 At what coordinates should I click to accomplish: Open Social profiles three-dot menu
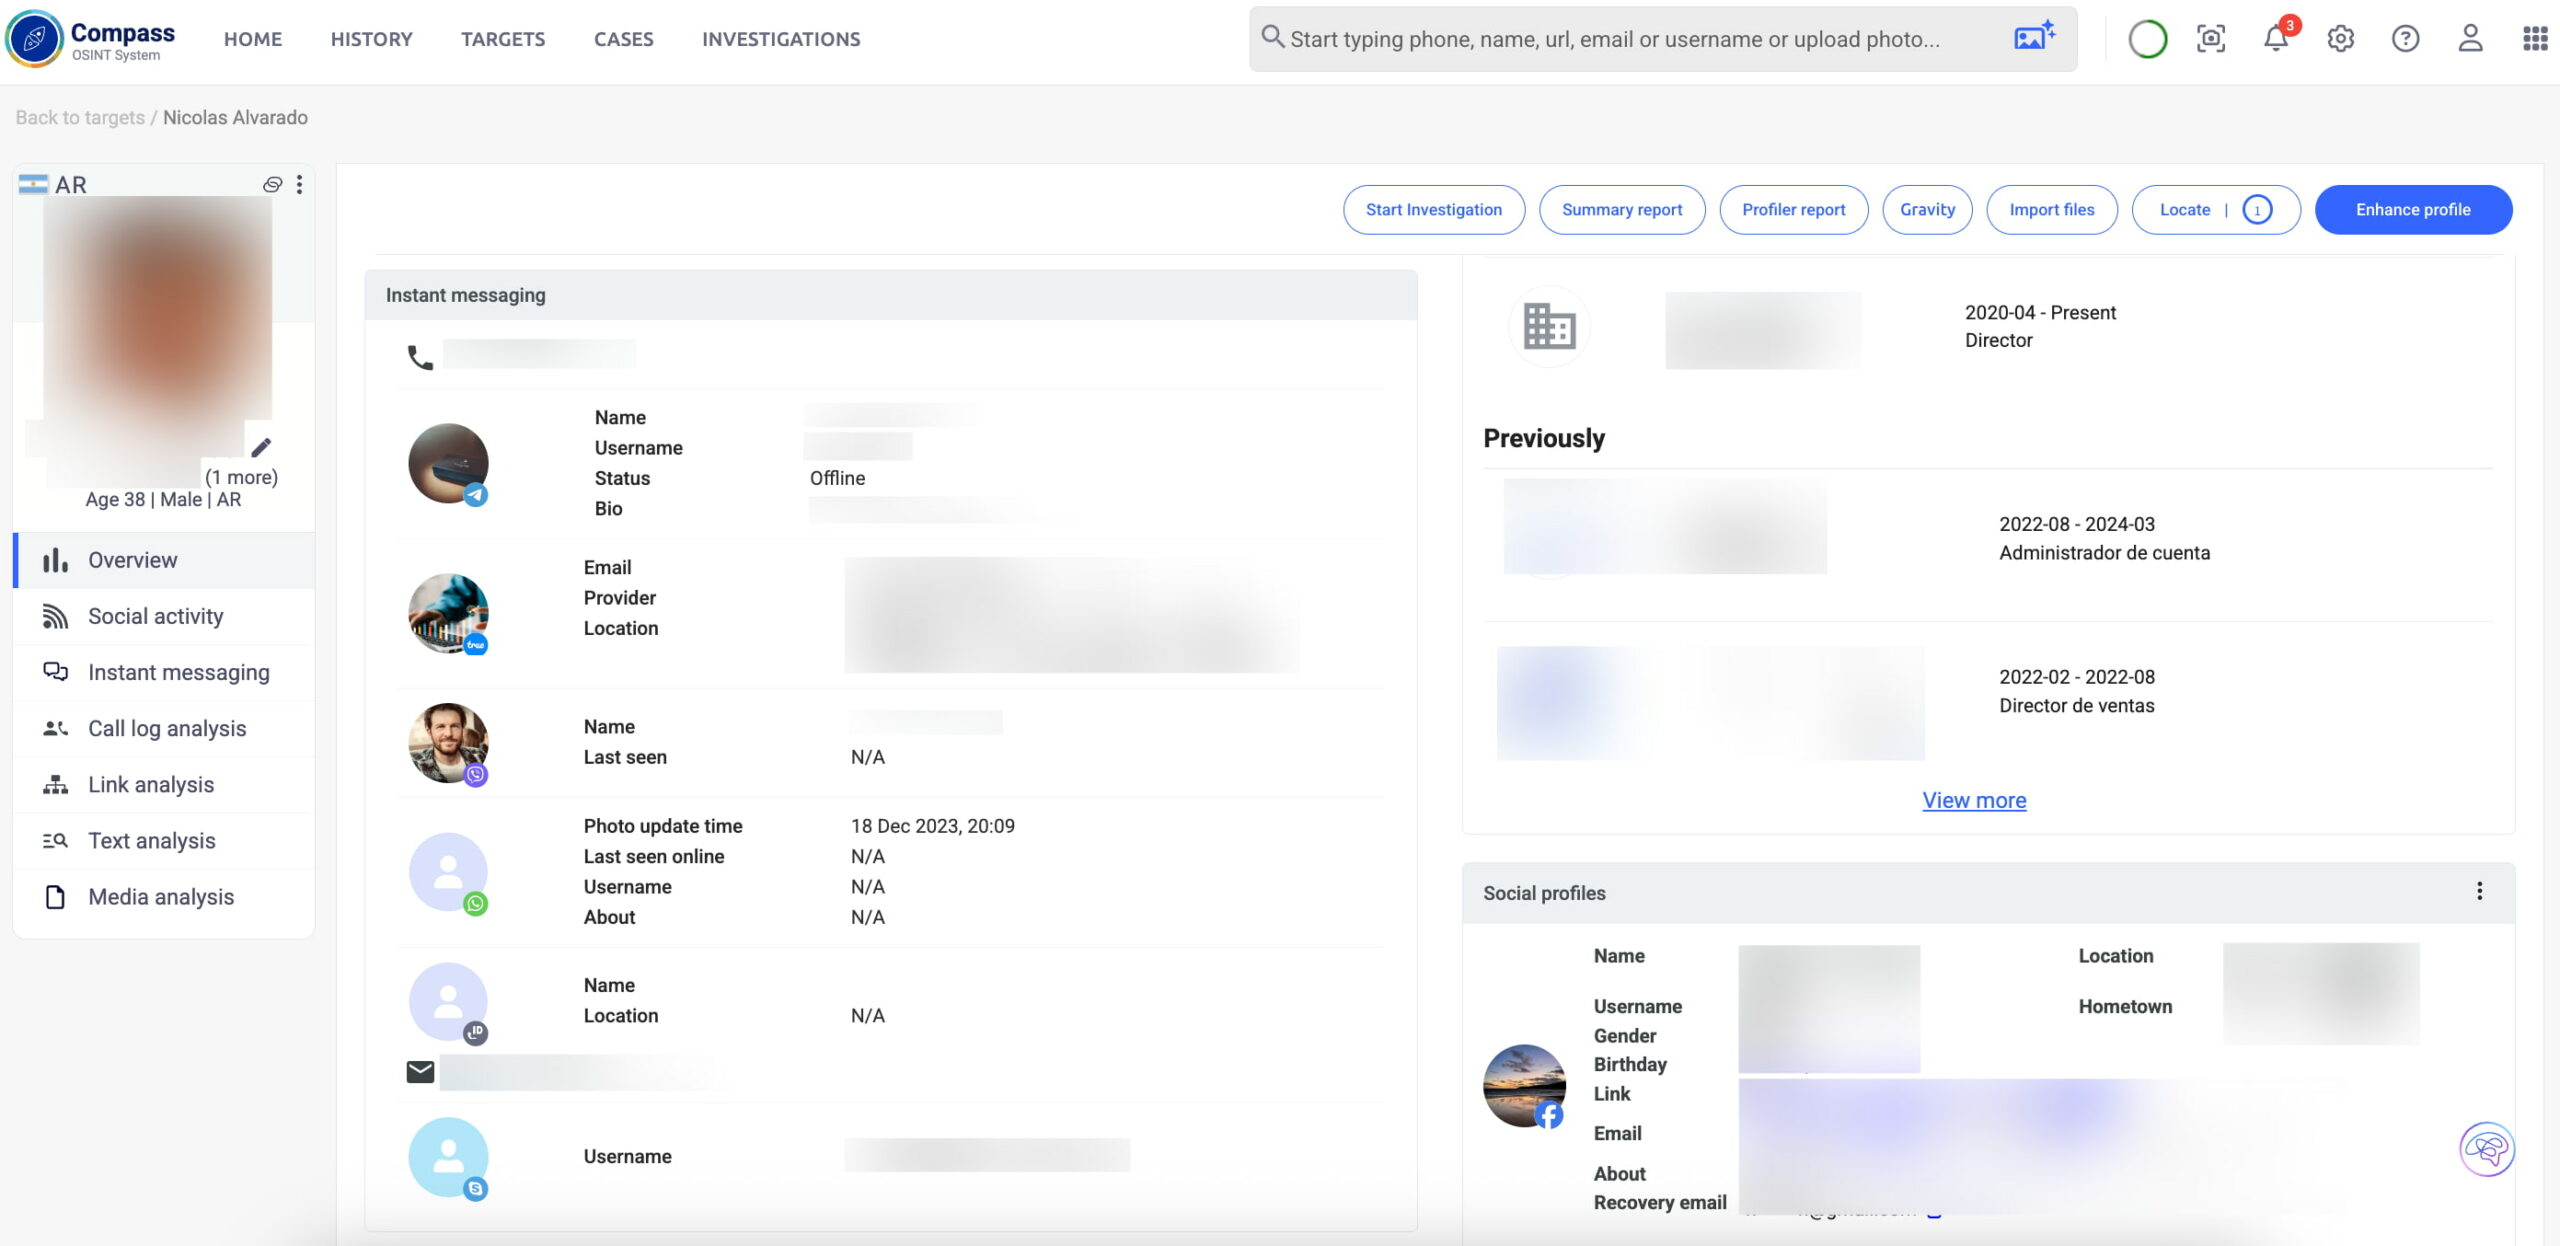coord(2479,891)
